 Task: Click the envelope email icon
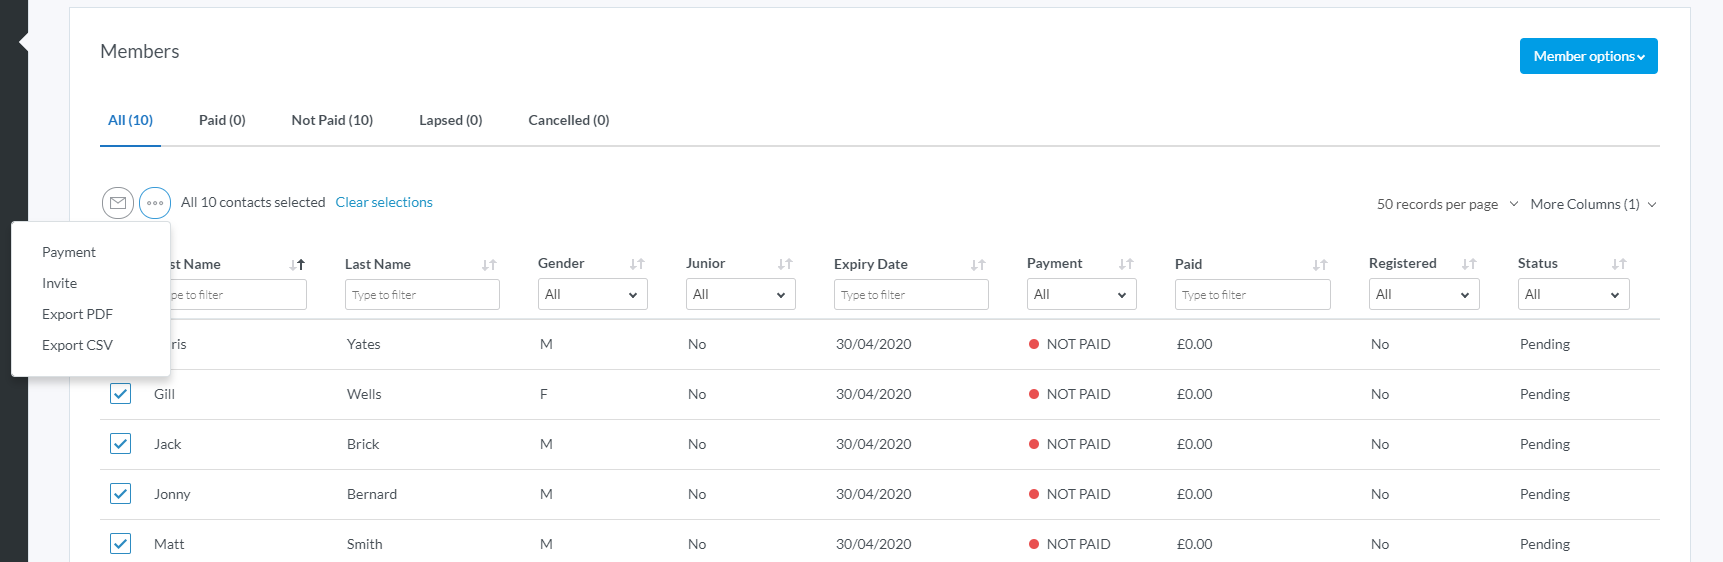tap(118, 203)
